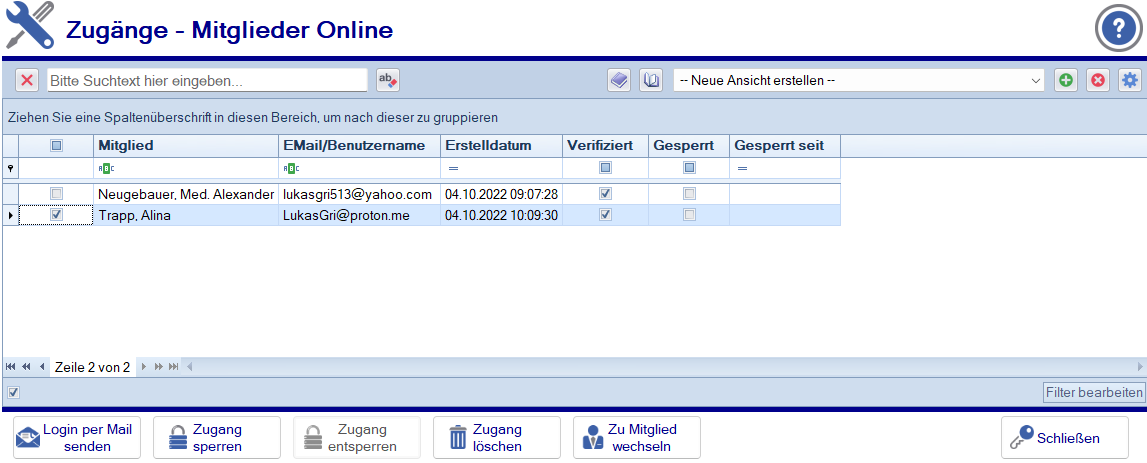Uncheck the selection checkbox for Trapp, Alina
Image resolution: width=1147 pixels, height=463 pixels.
(x=57, y=215)
